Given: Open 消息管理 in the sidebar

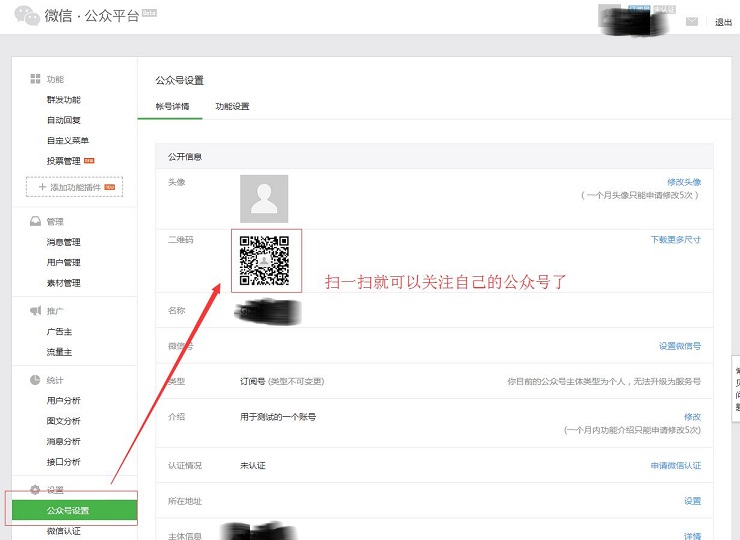Looking at the screenshot, I should [64, 242].
